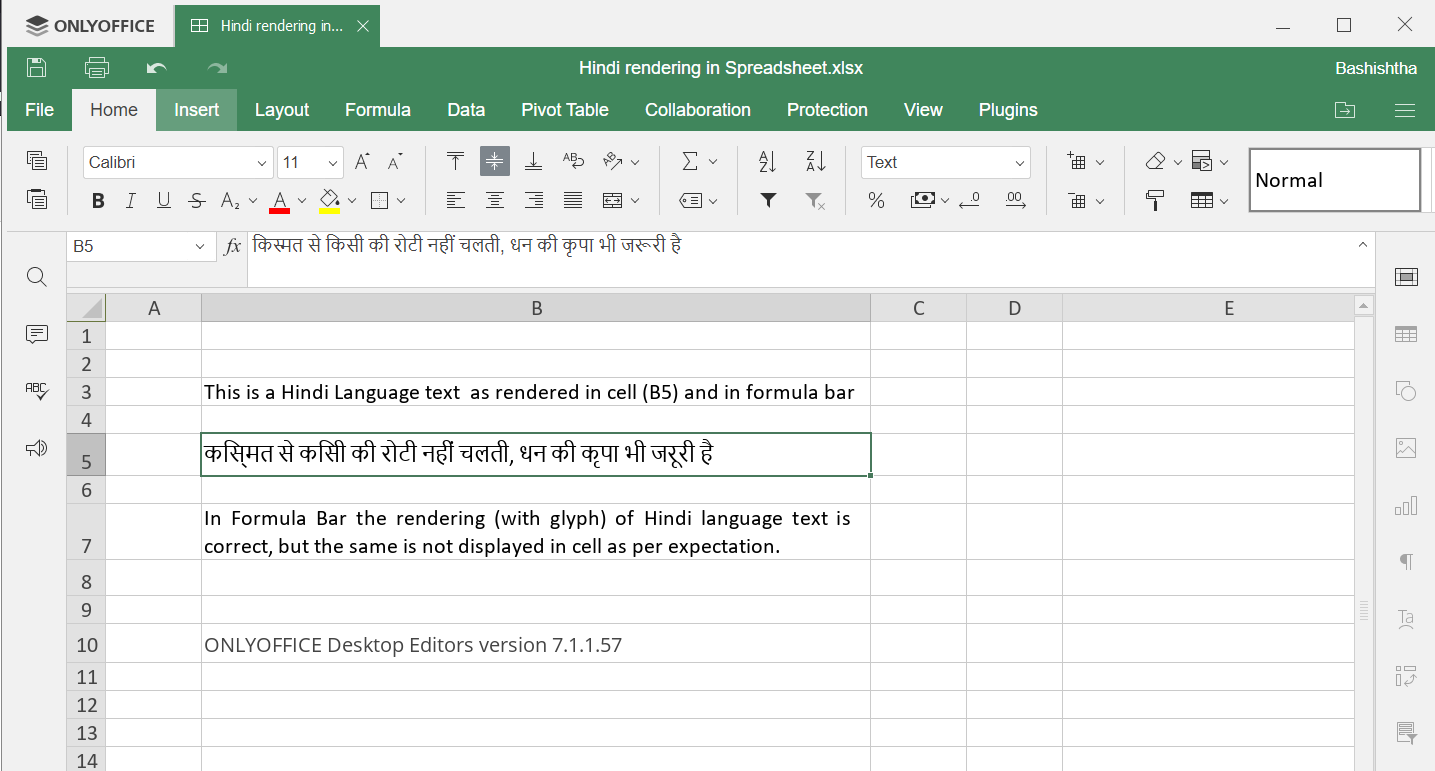Click accounting currency style icon

tap(922, 201)
